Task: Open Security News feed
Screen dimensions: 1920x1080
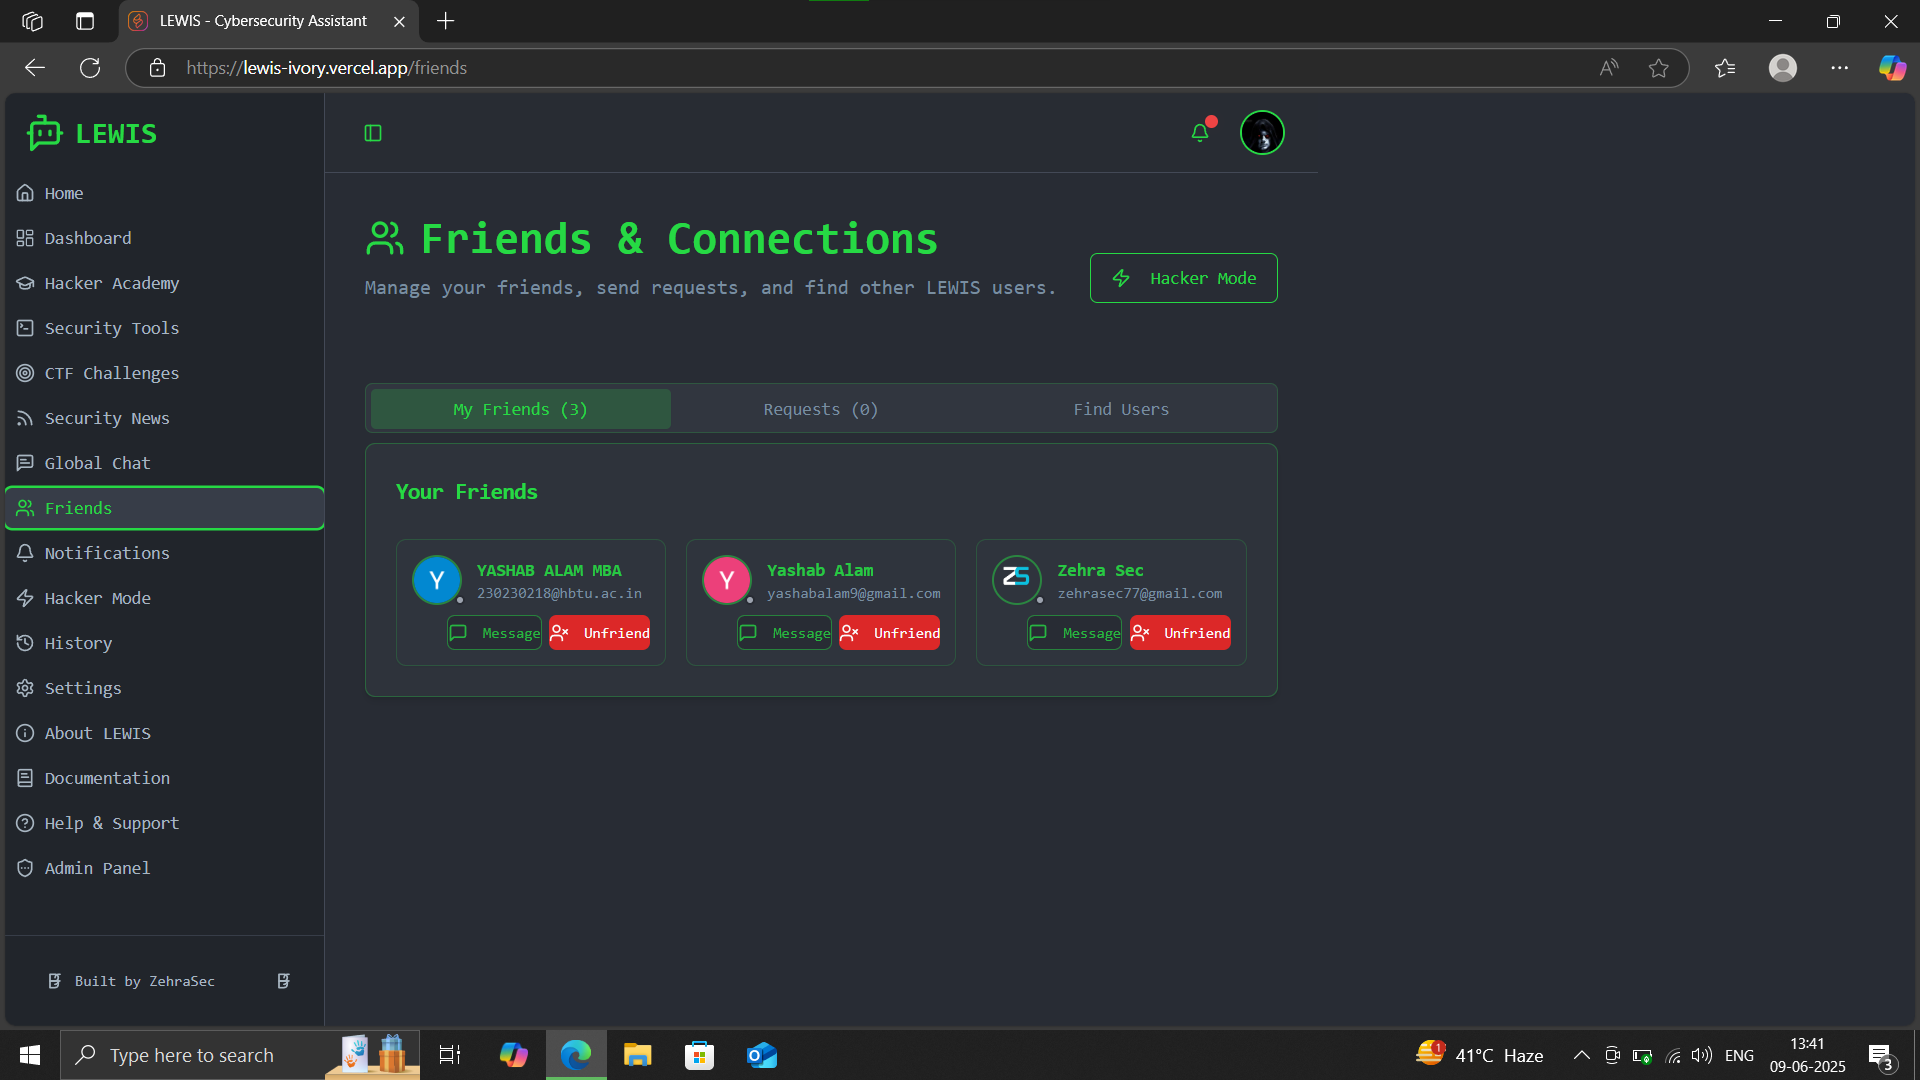Action: pyautogui.click(x=106, y=418)
